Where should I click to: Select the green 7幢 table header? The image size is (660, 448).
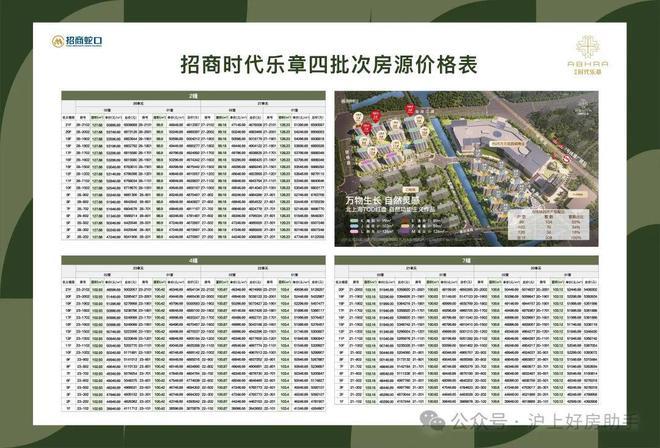(466, 260)
